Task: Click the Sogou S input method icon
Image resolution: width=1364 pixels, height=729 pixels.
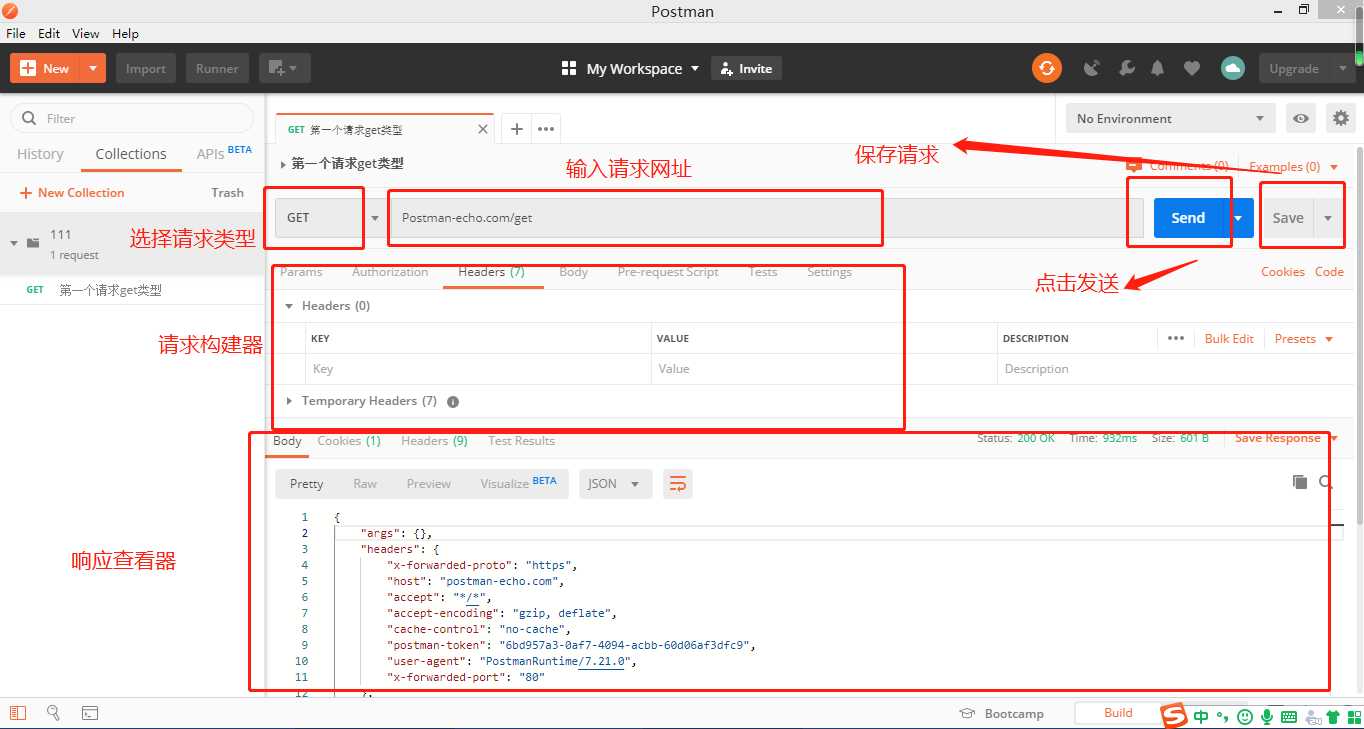Action: [1173, 716]
